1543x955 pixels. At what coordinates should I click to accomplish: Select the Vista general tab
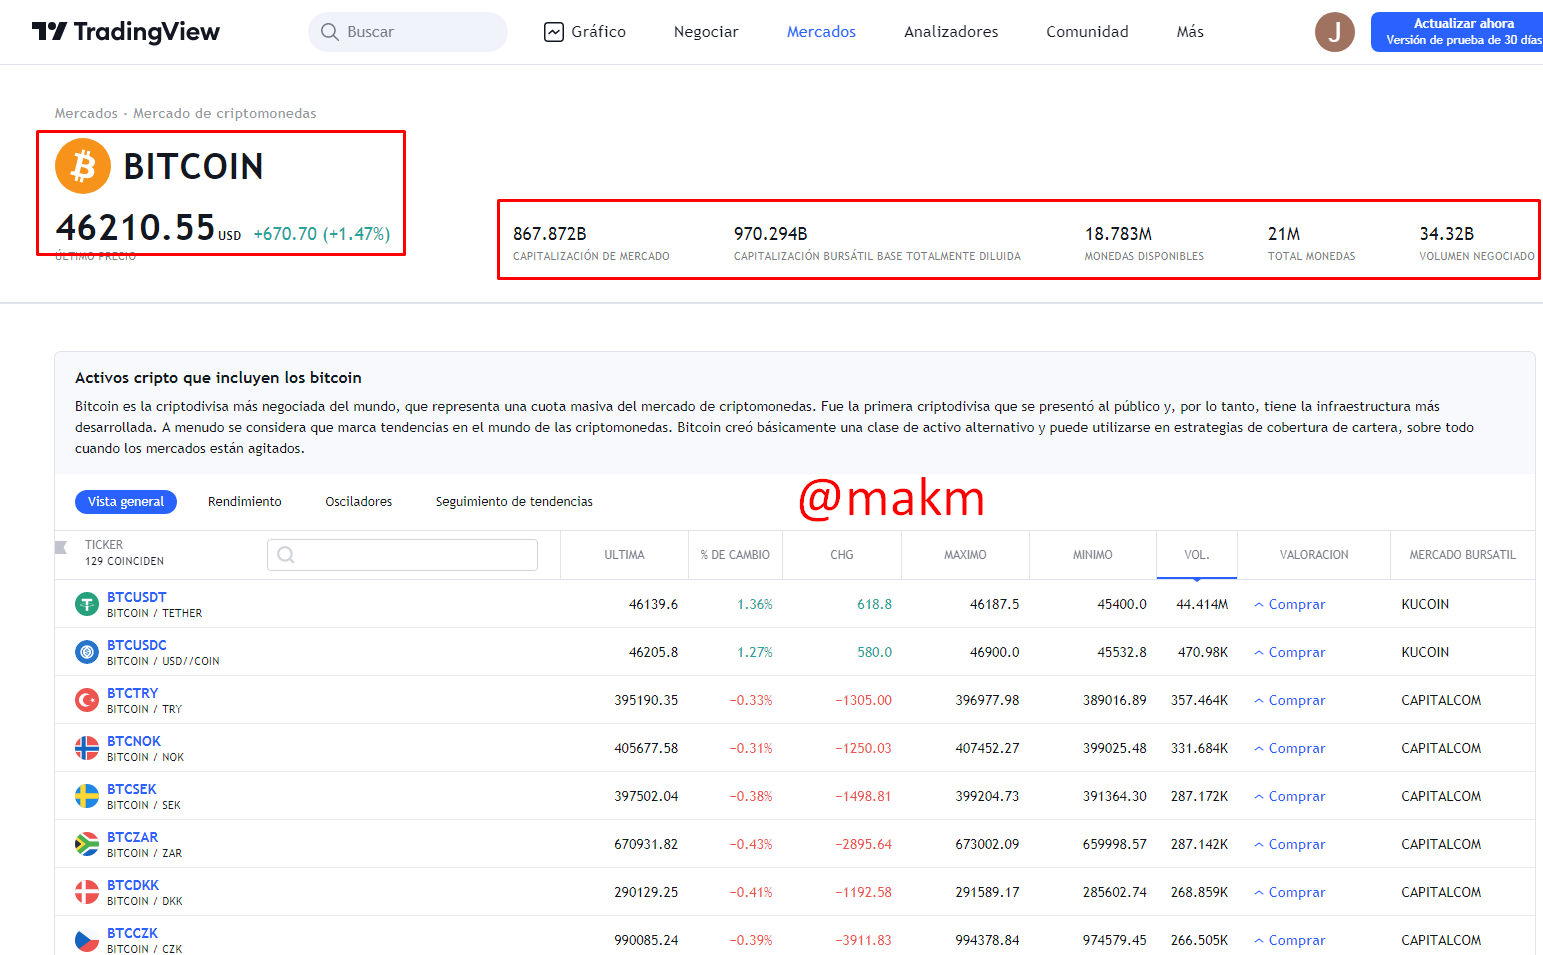pyautogui.click(x=126, y=502)
